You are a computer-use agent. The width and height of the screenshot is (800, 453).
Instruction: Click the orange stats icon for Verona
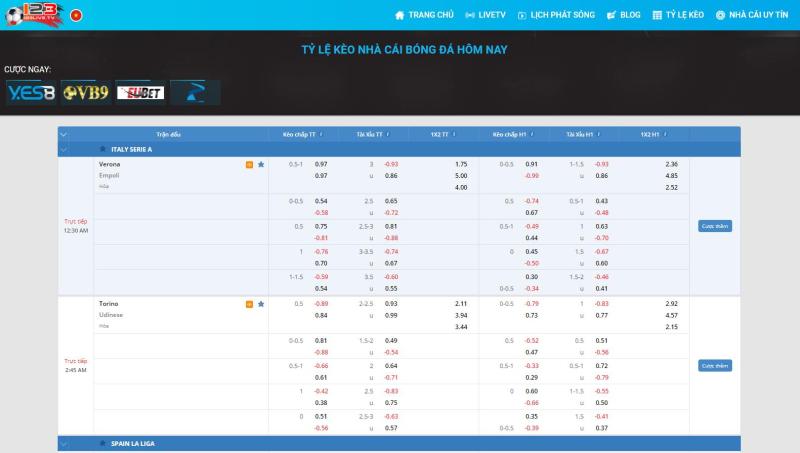click(x=249, y=164)
